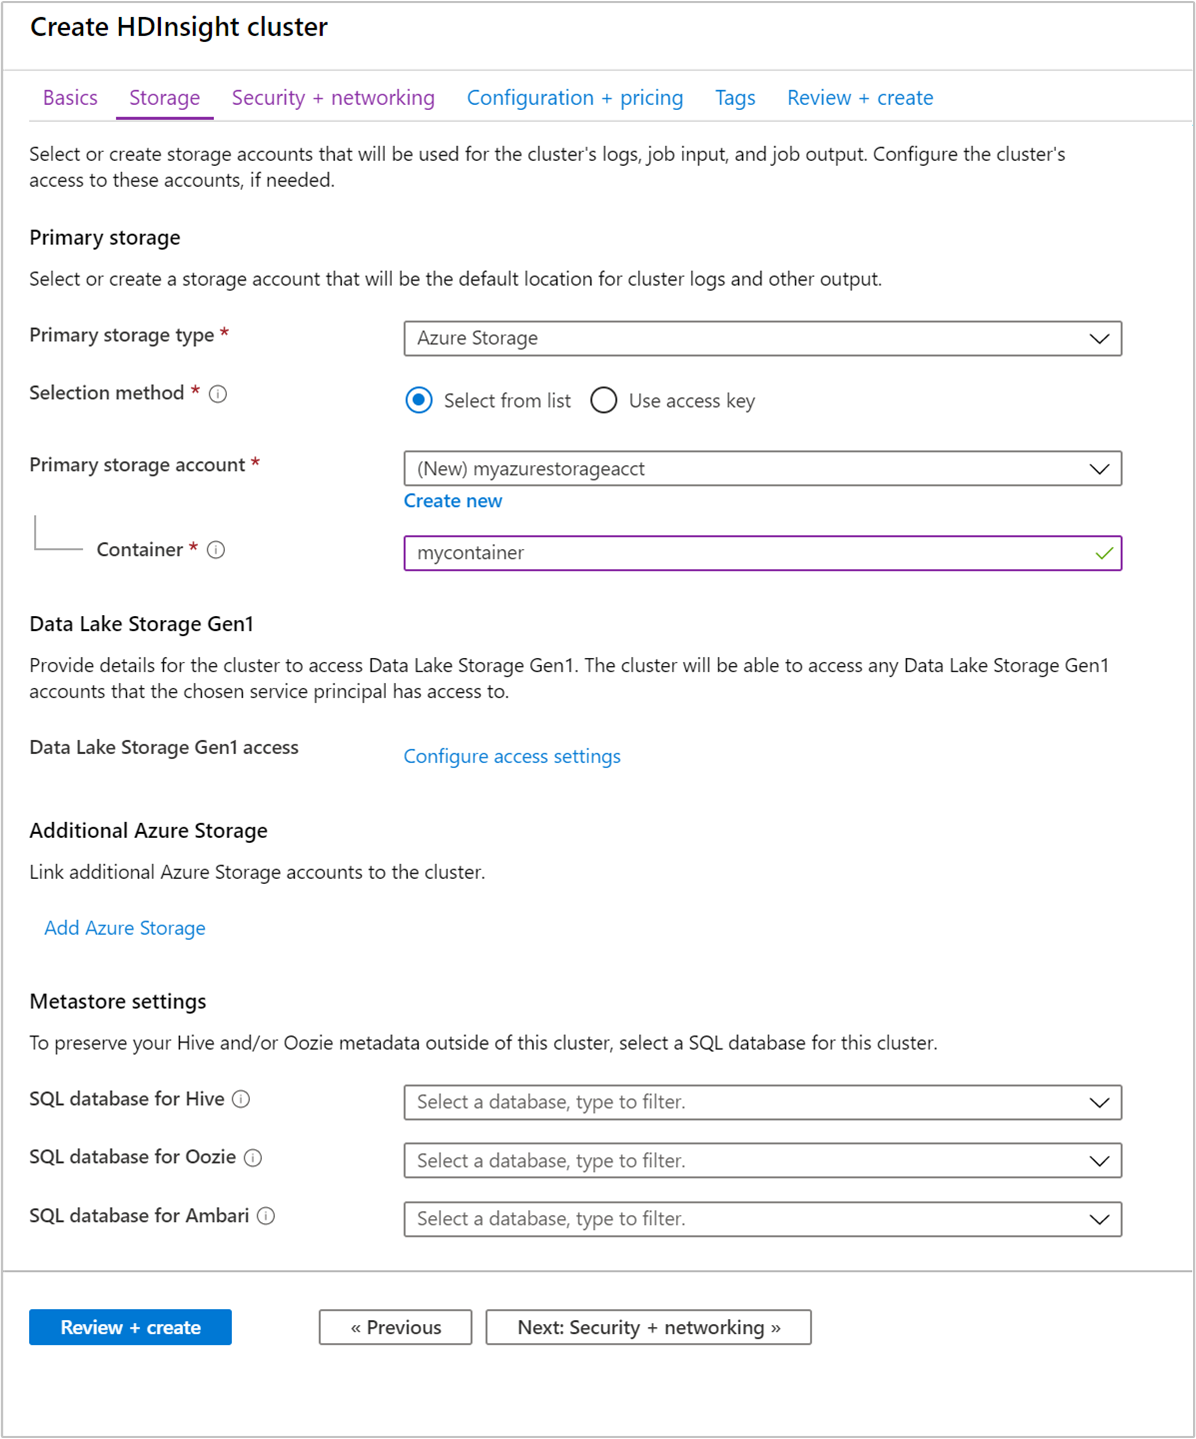Image resolution: width=1196 pixels, height=1439 pixels.
Task: Click the Selection method info icon
Action: 218,393
